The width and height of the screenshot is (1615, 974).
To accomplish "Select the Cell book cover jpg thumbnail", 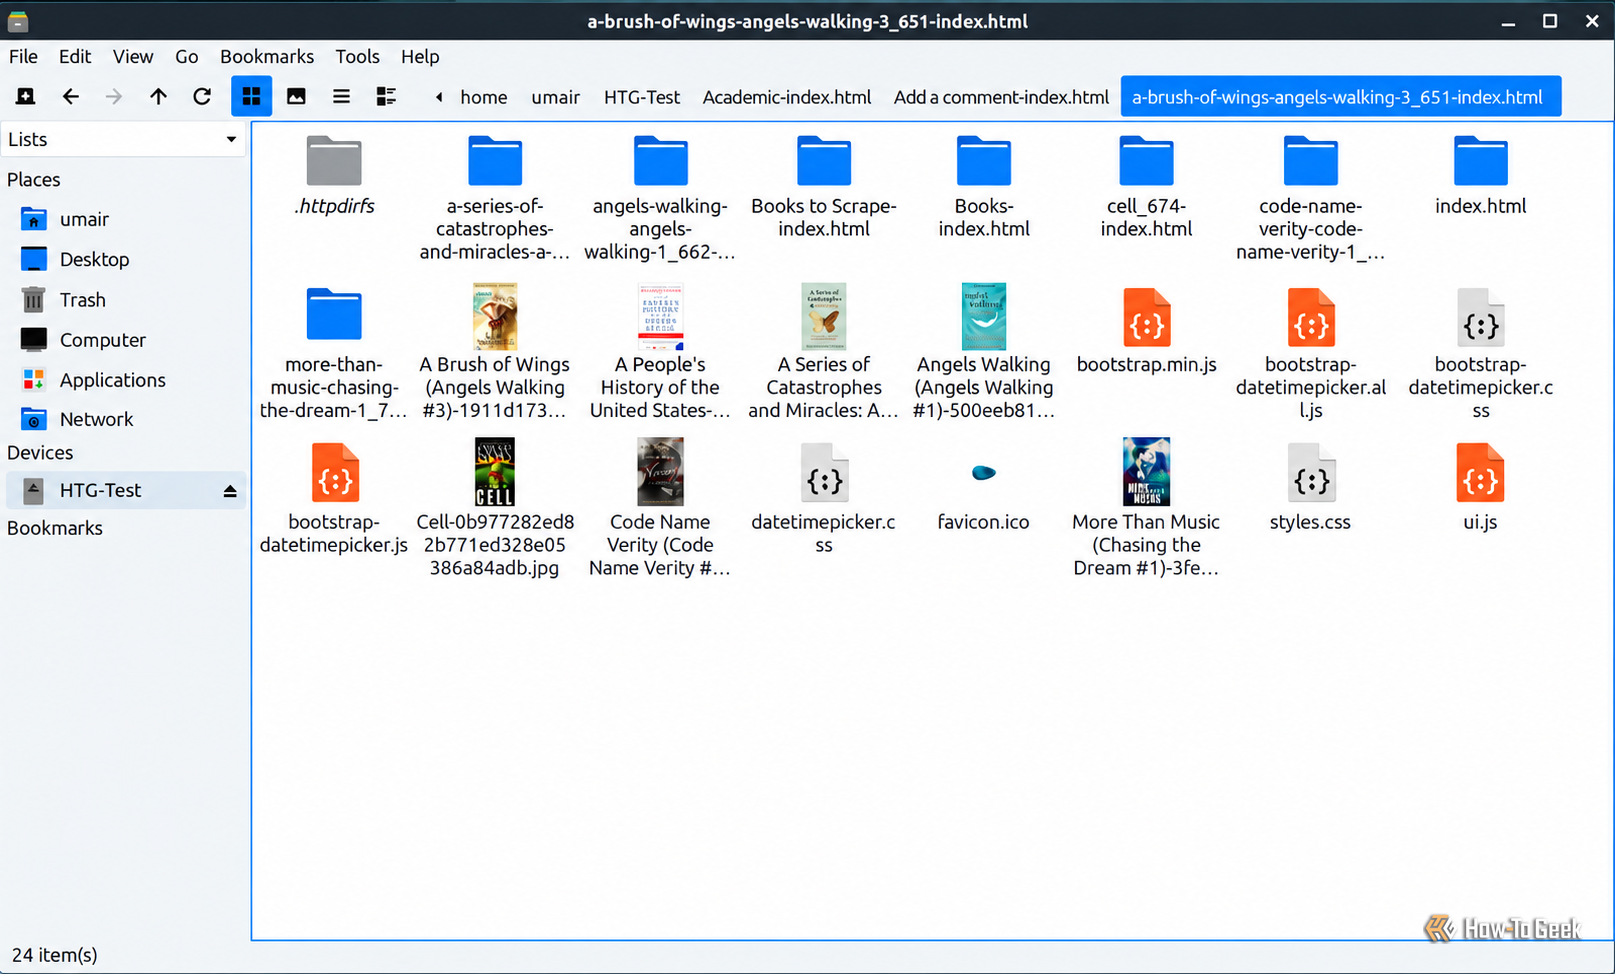I will coord(494,472).
